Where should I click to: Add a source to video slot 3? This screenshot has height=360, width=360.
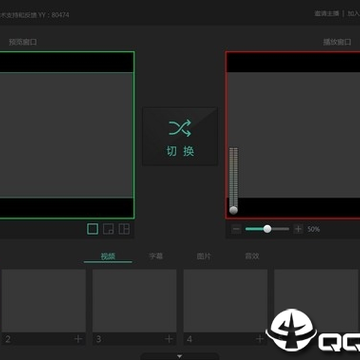[x=169, y=339]
